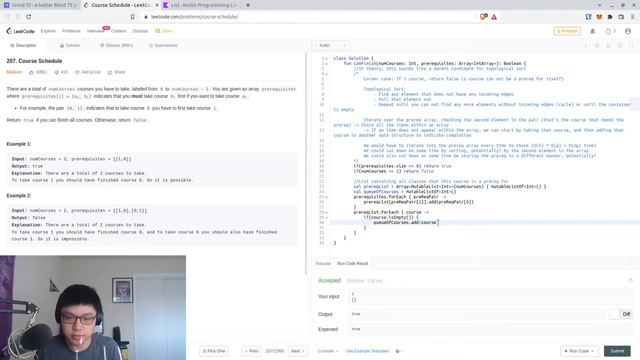
Task: Open LeetCode notifications bell
Action: point(593,31)
